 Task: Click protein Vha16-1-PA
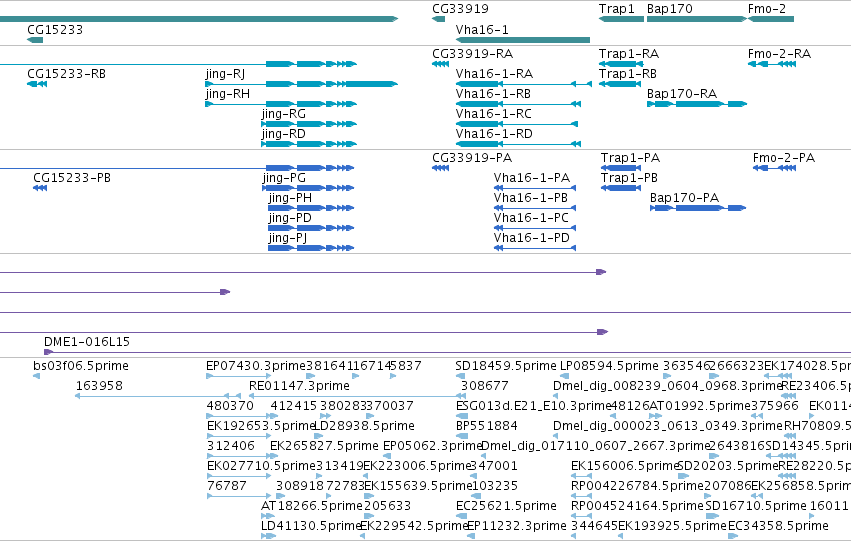point(535,188)
